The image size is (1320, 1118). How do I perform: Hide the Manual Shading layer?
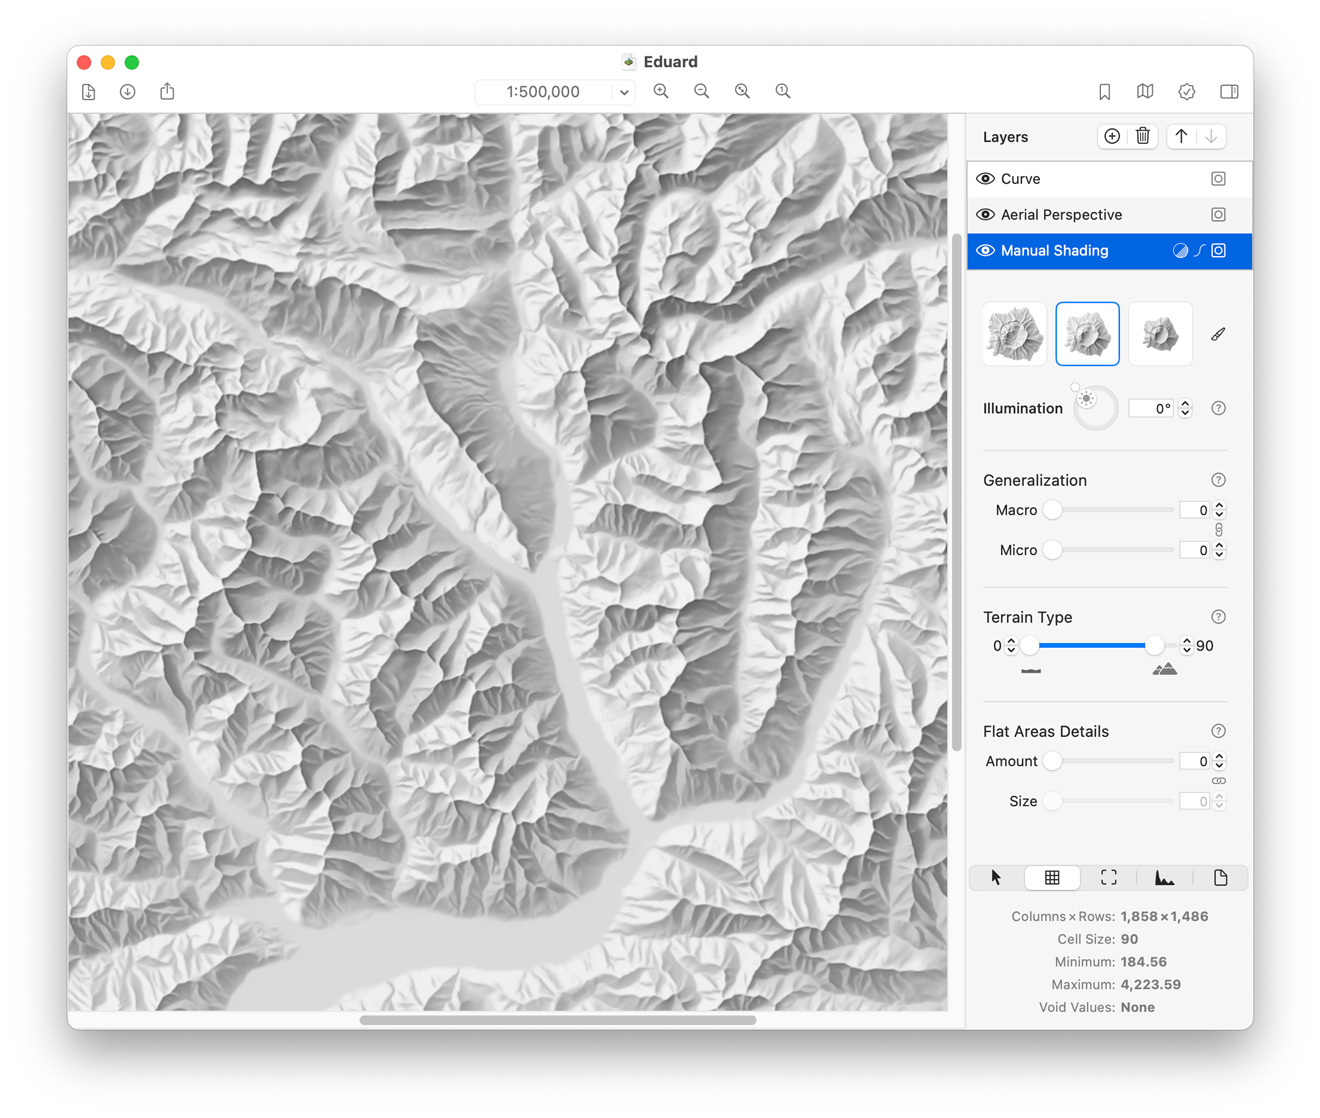click(985, 251)
